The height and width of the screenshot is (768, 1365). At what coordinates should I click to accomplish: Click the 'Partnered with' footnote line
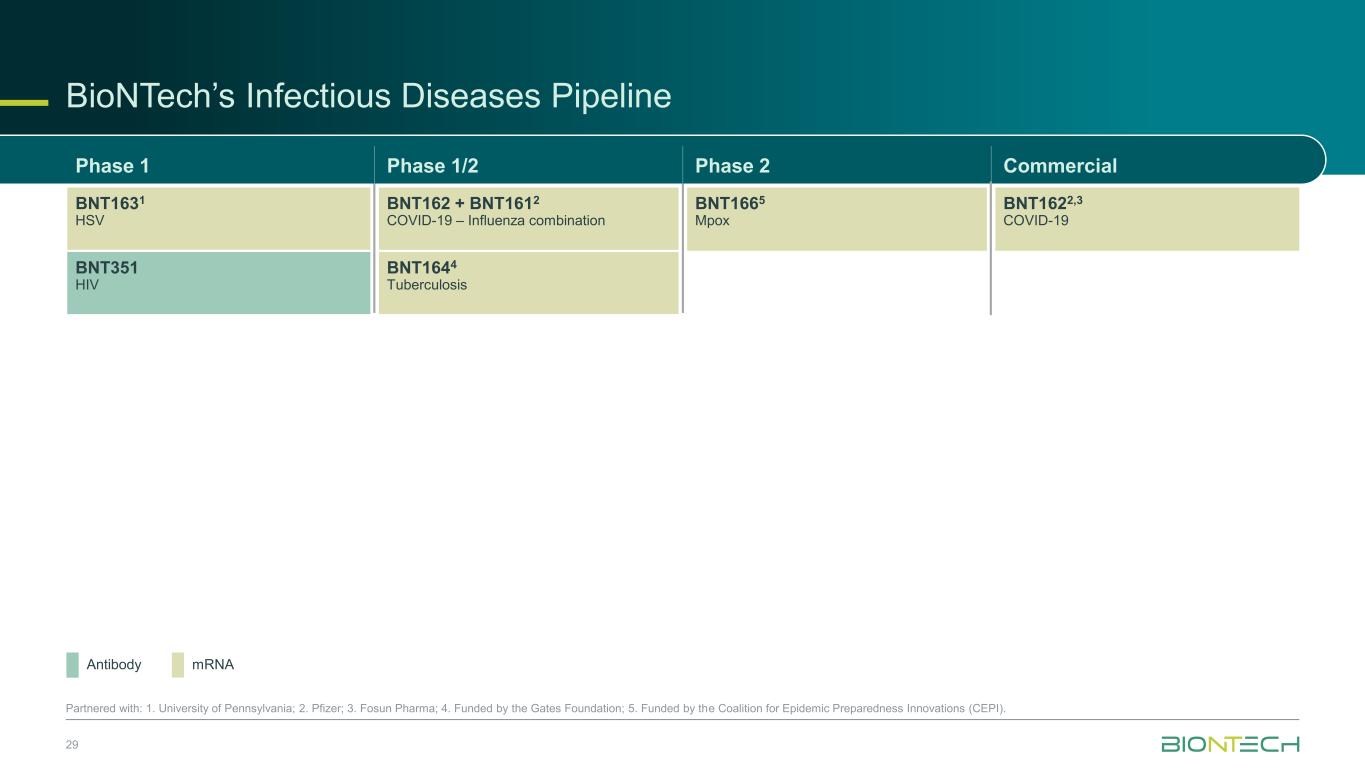tap(536, 709)
